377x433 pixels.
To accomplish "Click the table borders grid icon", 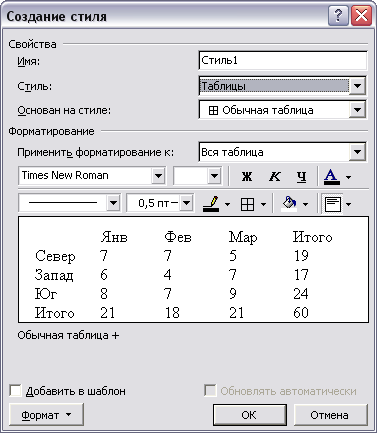I will tap(247, 204).
